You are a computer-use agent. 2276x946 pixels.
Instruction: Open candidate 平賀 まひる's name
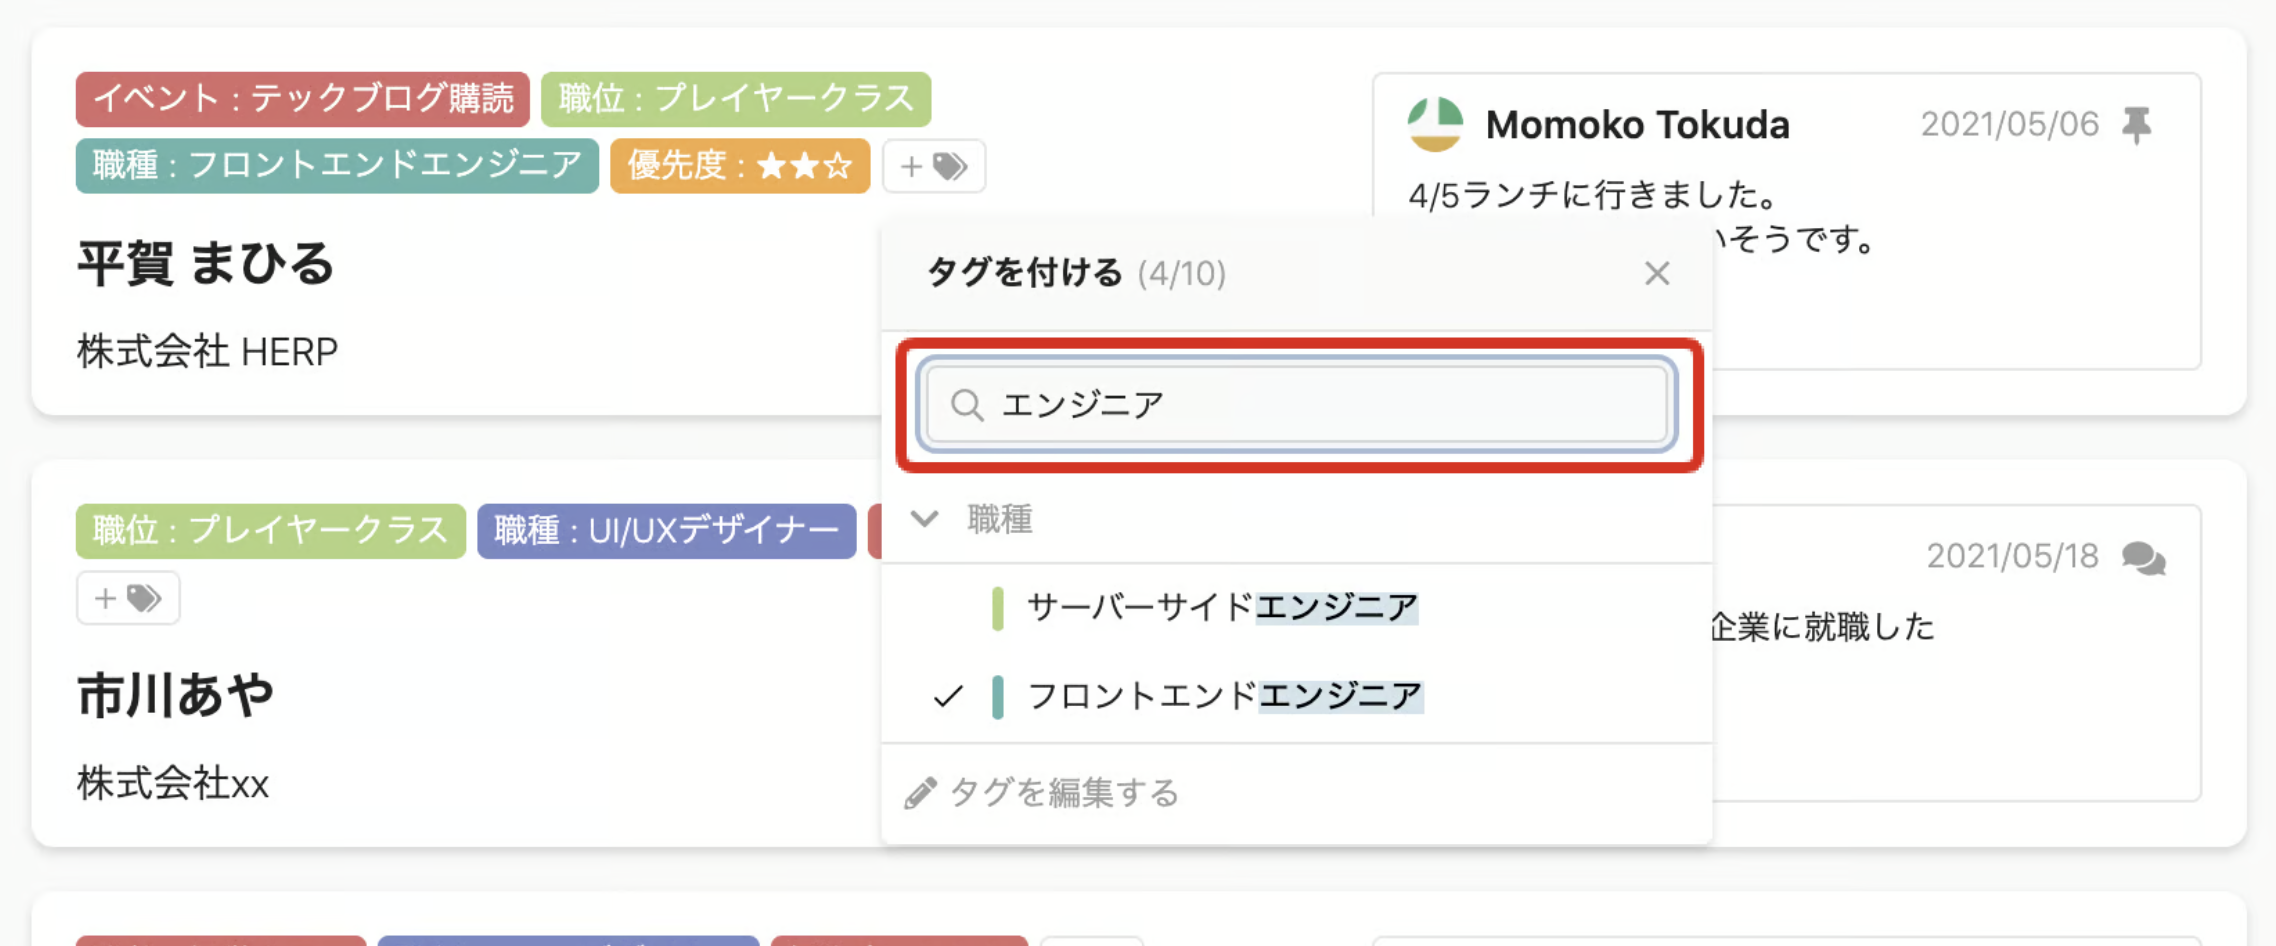(206, 264)
